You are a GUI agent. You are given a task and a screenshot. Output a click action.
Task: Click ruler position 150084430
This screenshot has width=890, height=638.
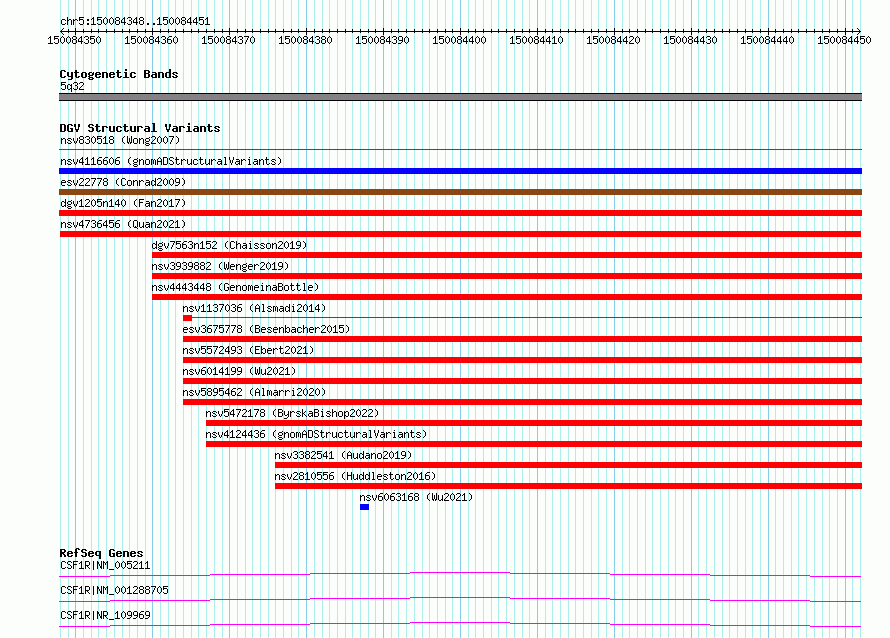[x=690, y=40]
